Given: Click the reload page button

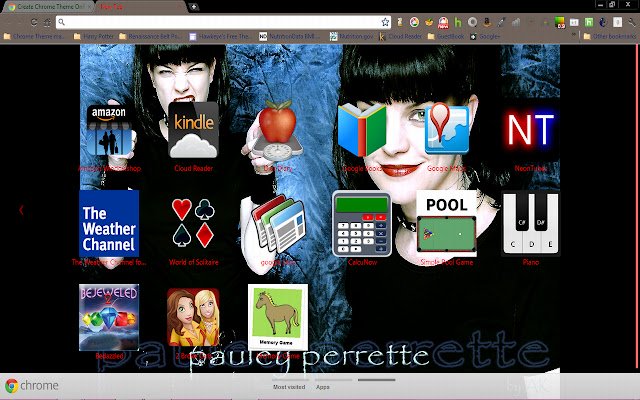Looking at the screenshot, I should tap(34, 22).
